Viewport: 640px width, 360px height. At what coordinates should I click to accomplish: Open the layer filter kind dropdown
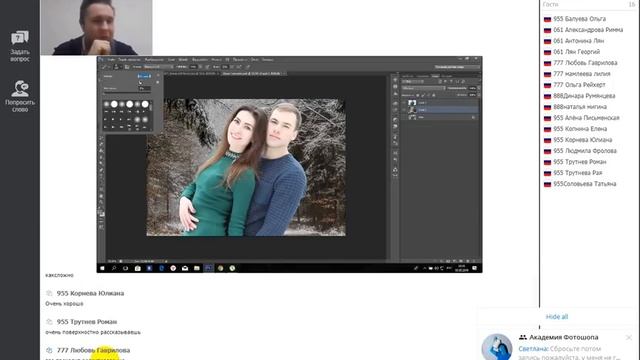tap(413, 81)
